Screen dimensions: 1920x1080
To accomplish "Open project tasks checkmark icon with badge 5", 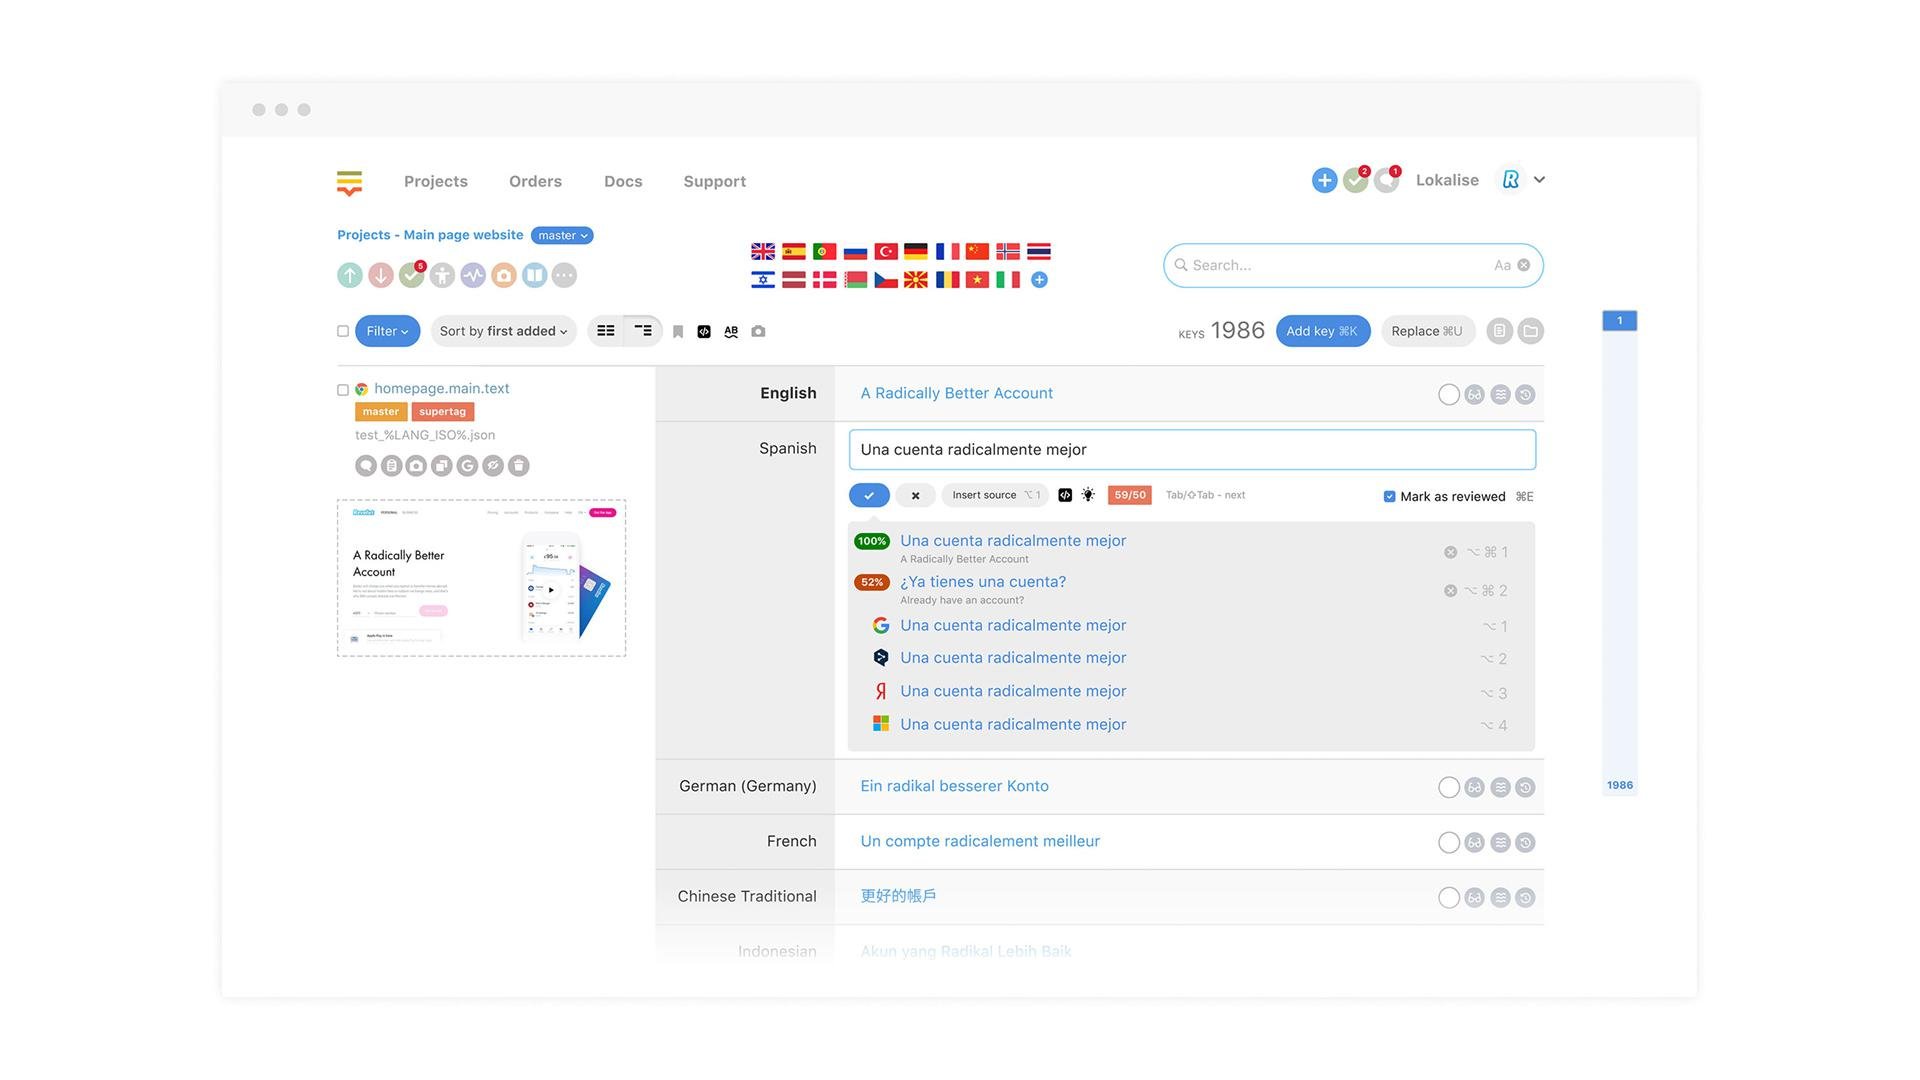I will click(x=412, y=275).
